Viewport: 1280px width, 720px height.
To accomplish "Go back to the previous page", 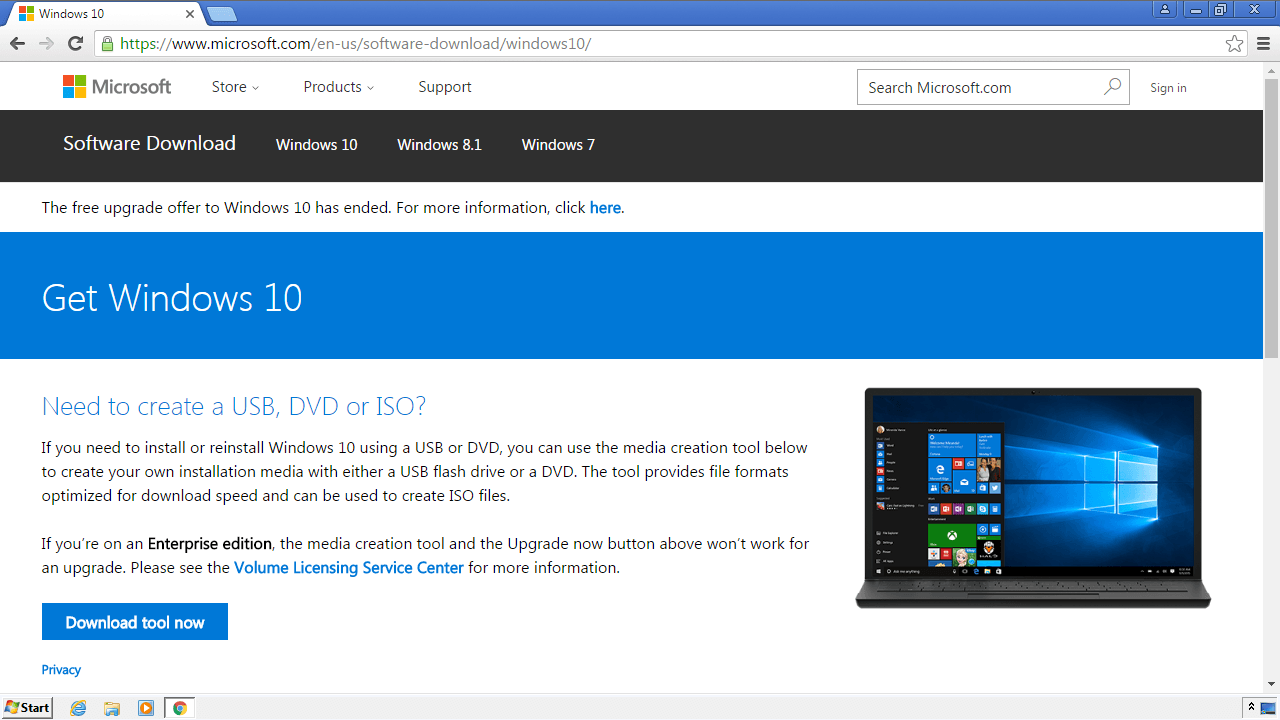I will click(17, 43).
